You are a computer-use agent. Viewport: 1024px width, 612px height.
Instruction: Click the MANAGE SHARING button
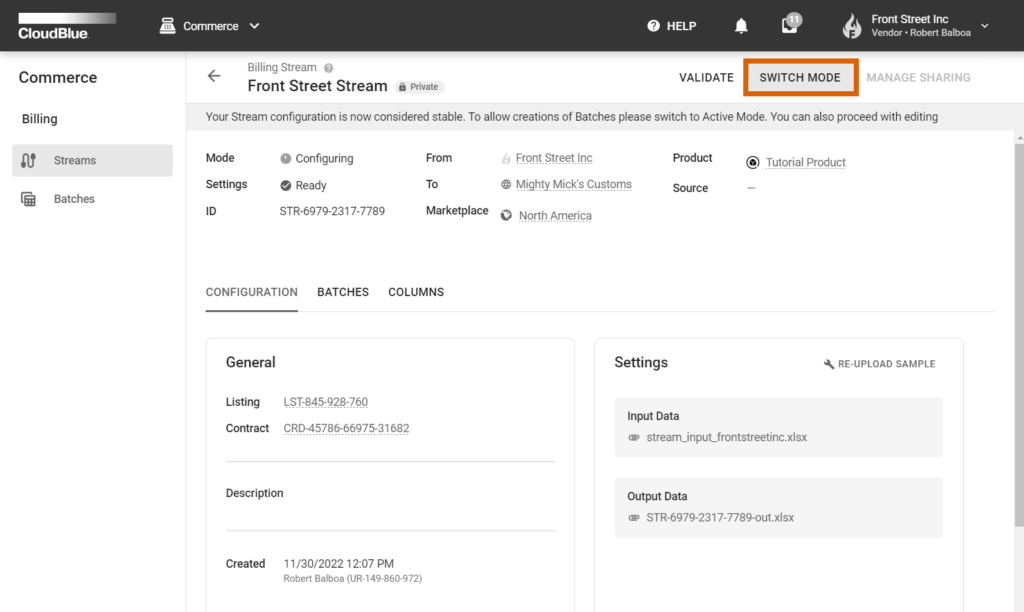[918, 78]
